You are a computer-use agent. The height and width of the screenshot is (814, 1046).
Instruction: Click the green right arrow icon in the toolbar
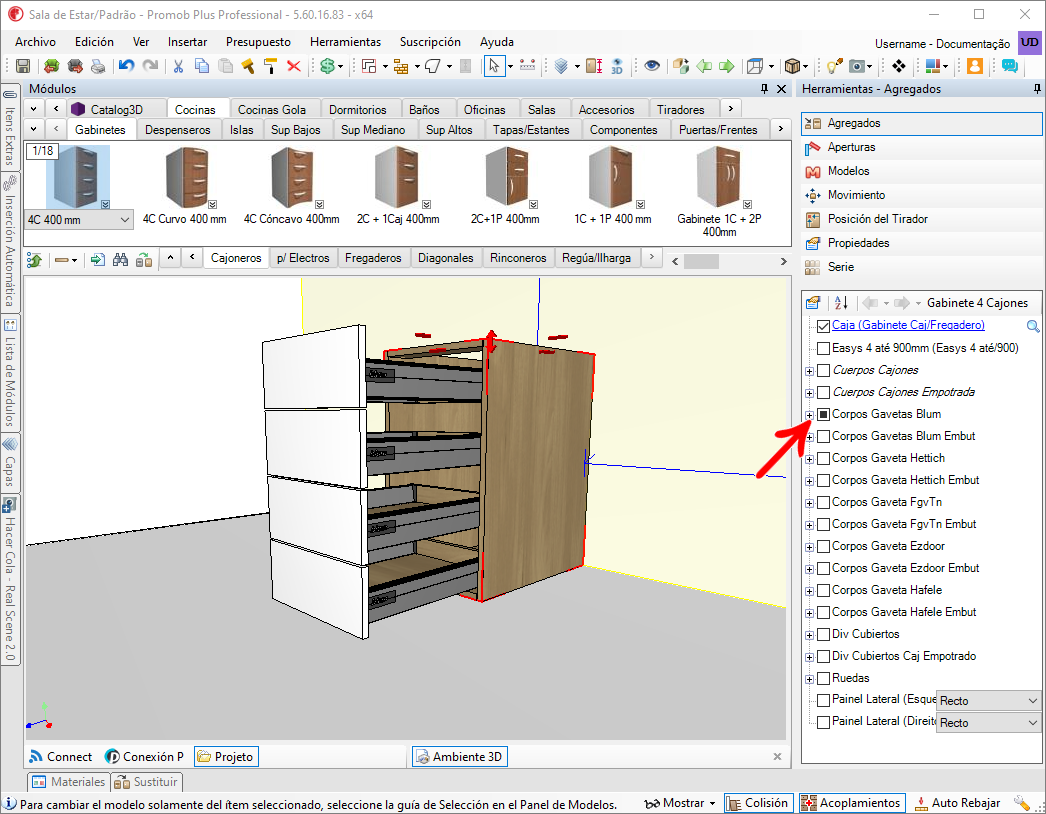pos(726,66)
